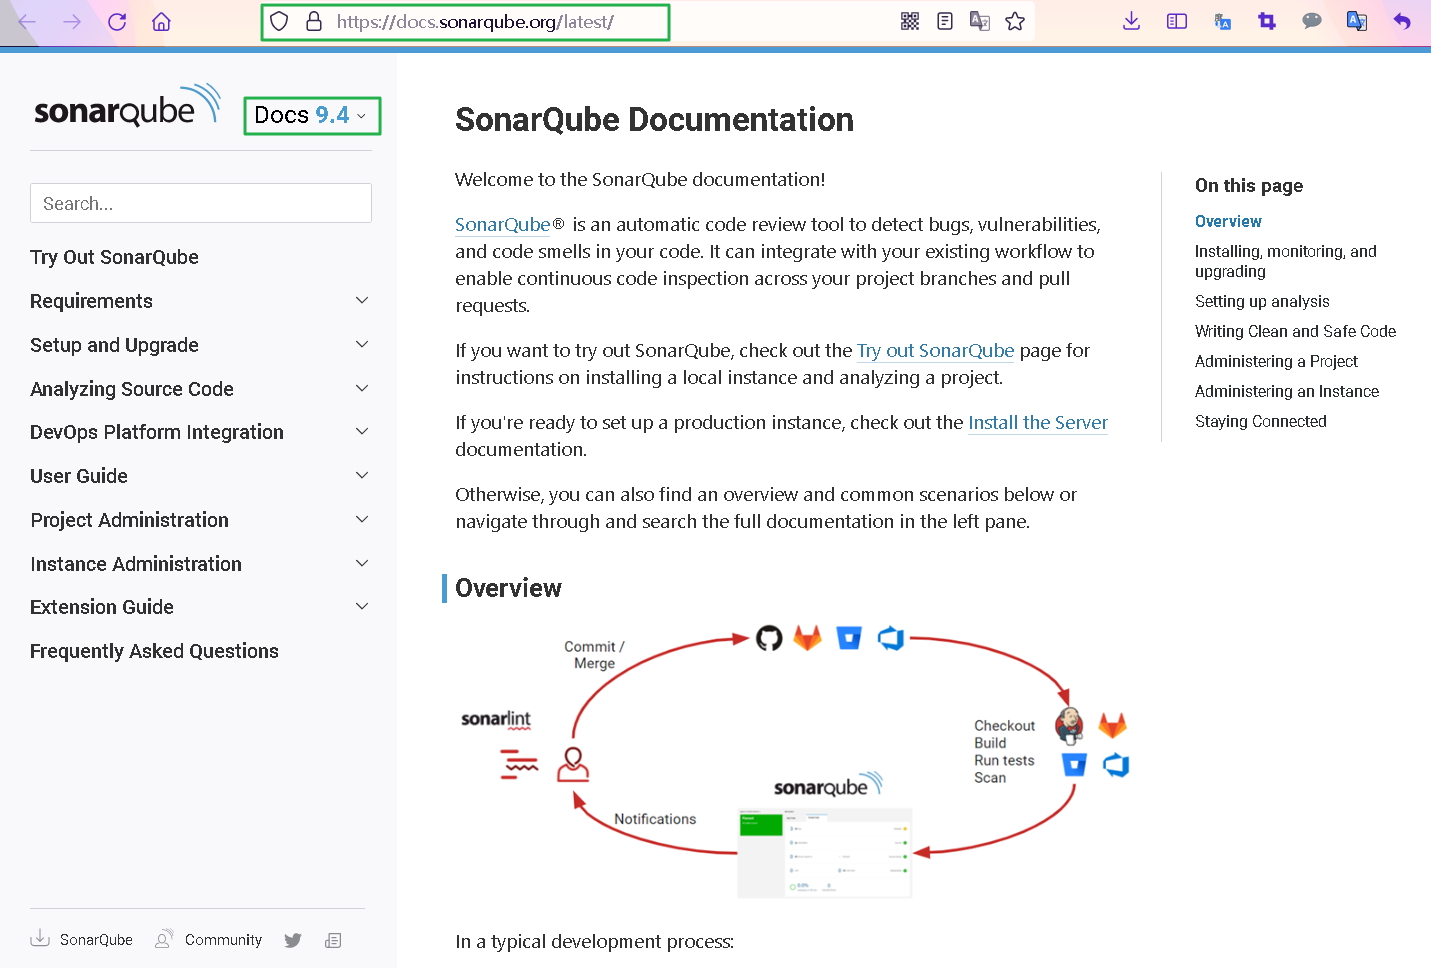This screenshot has width=1431, height=968.
Task: Follow the 'Try out SonarQube' inline link
Action: coord(935,350)
